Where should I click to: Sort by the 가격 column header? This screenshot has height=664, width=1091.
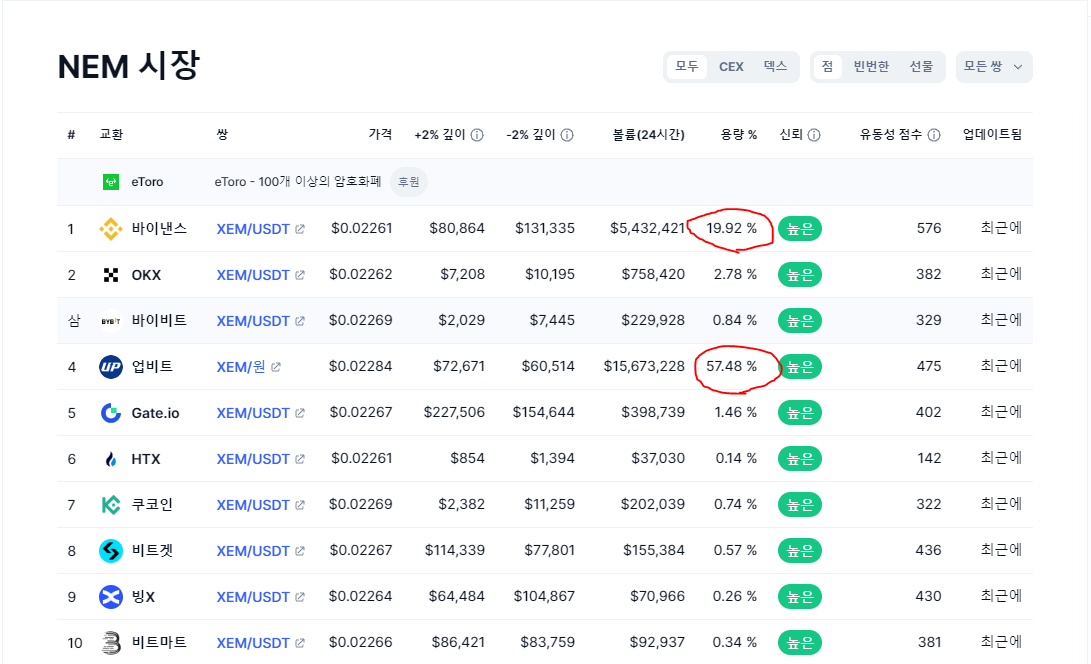380,134
